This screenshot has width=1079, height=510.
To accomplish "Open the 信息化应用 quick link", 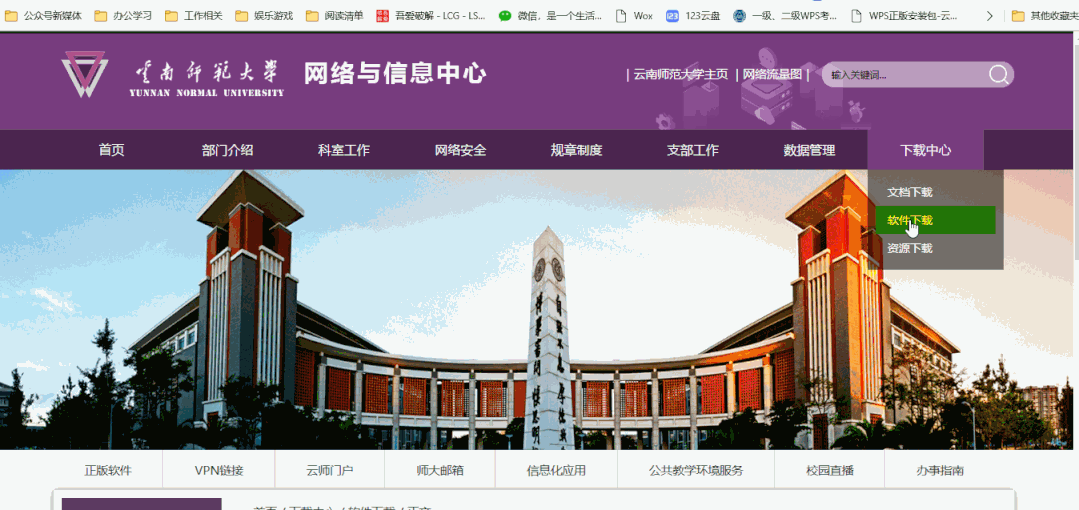I will point(556,471).
